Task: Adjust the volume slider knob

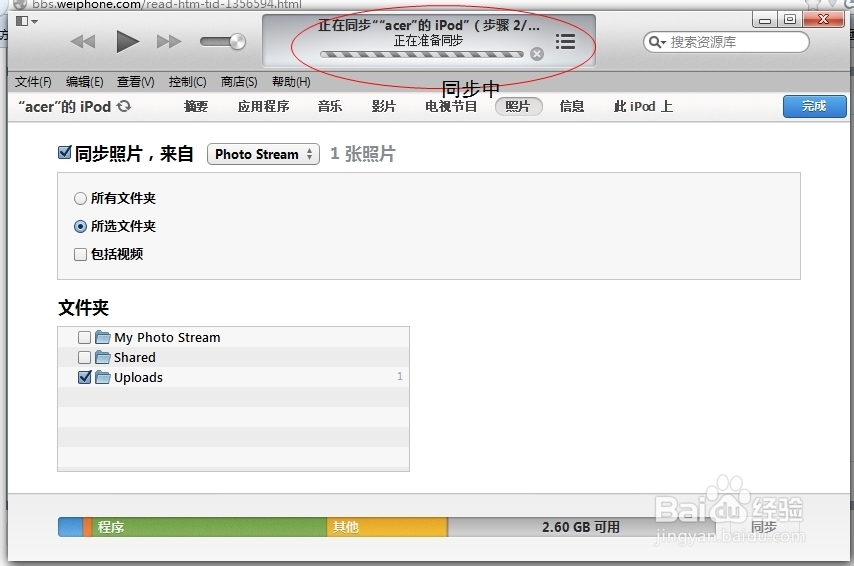Action: coord(237,41)
